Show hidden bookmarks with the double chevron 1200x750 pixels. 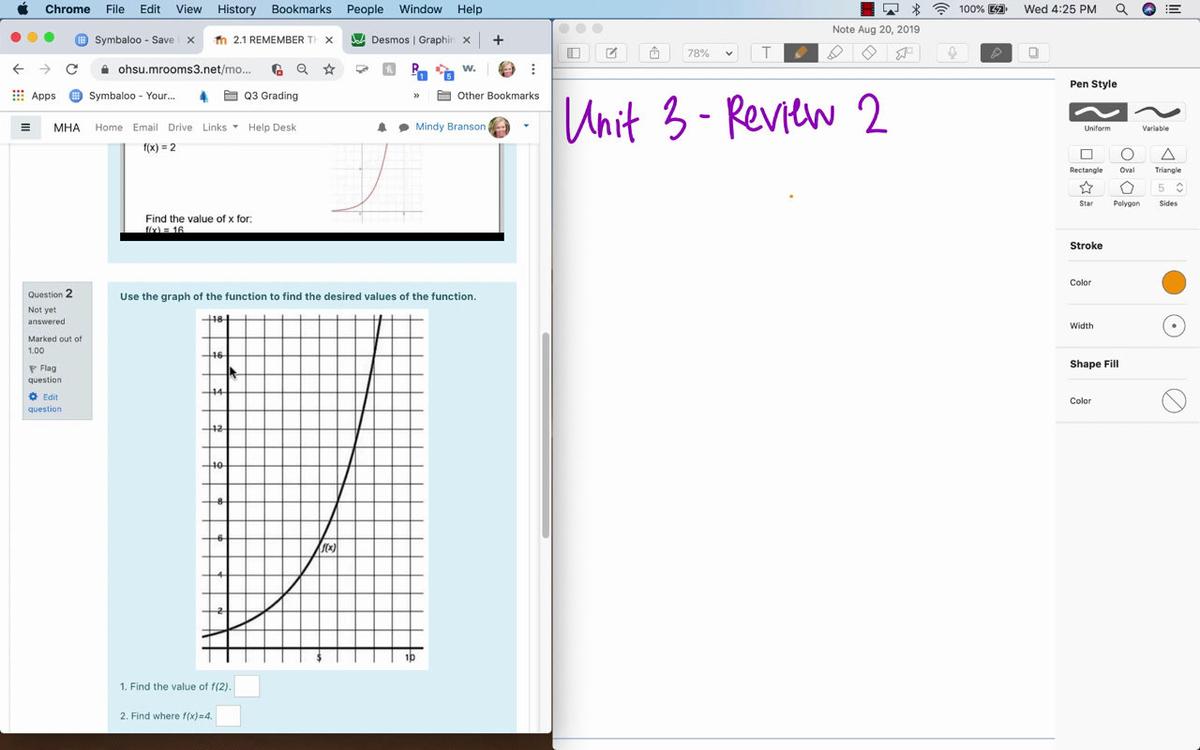coord(416,96)
